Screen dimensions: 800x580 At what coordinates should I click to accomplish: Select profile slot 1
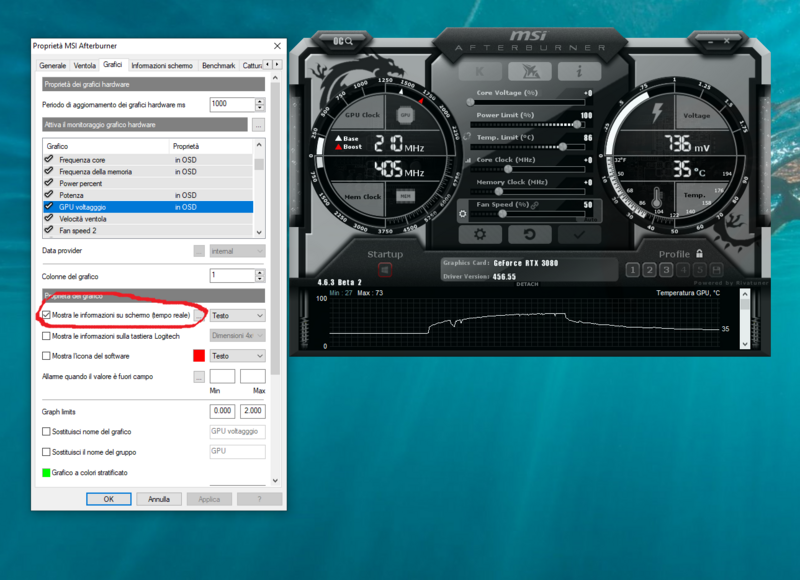point(633,270)
